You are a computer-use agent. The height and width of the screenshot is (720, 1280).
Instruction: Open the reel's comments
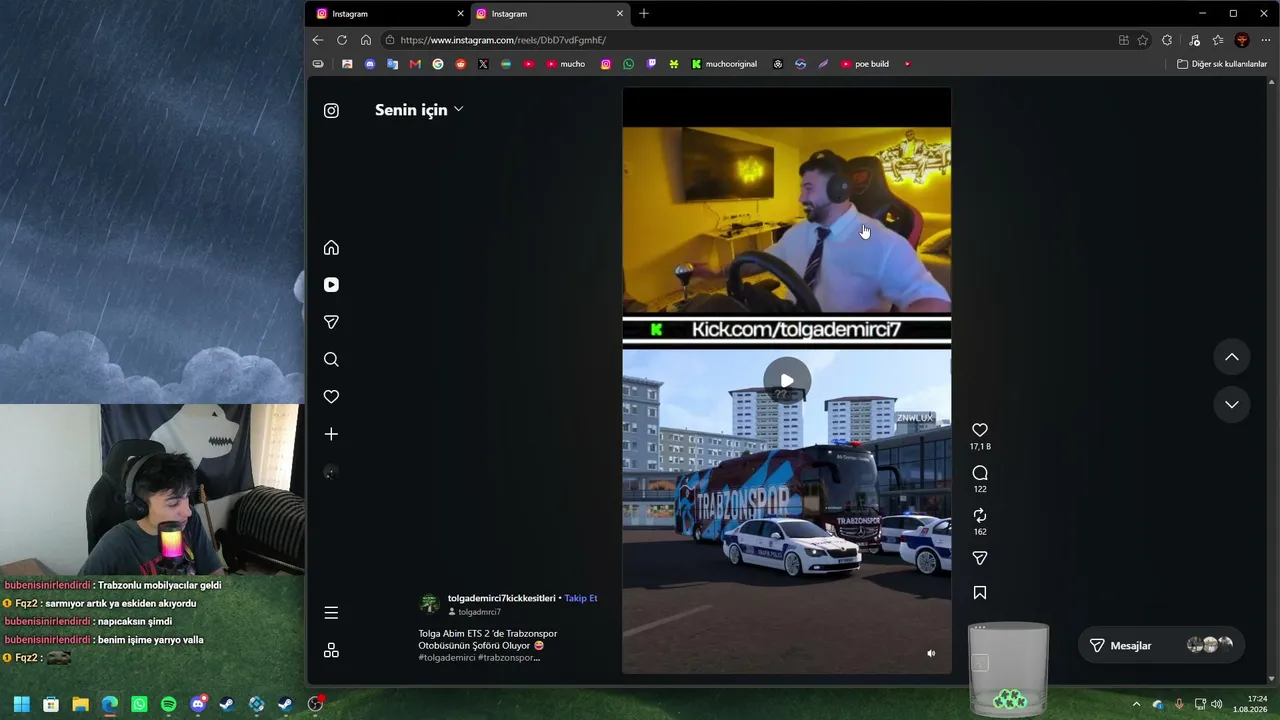[x=980, y=473]
